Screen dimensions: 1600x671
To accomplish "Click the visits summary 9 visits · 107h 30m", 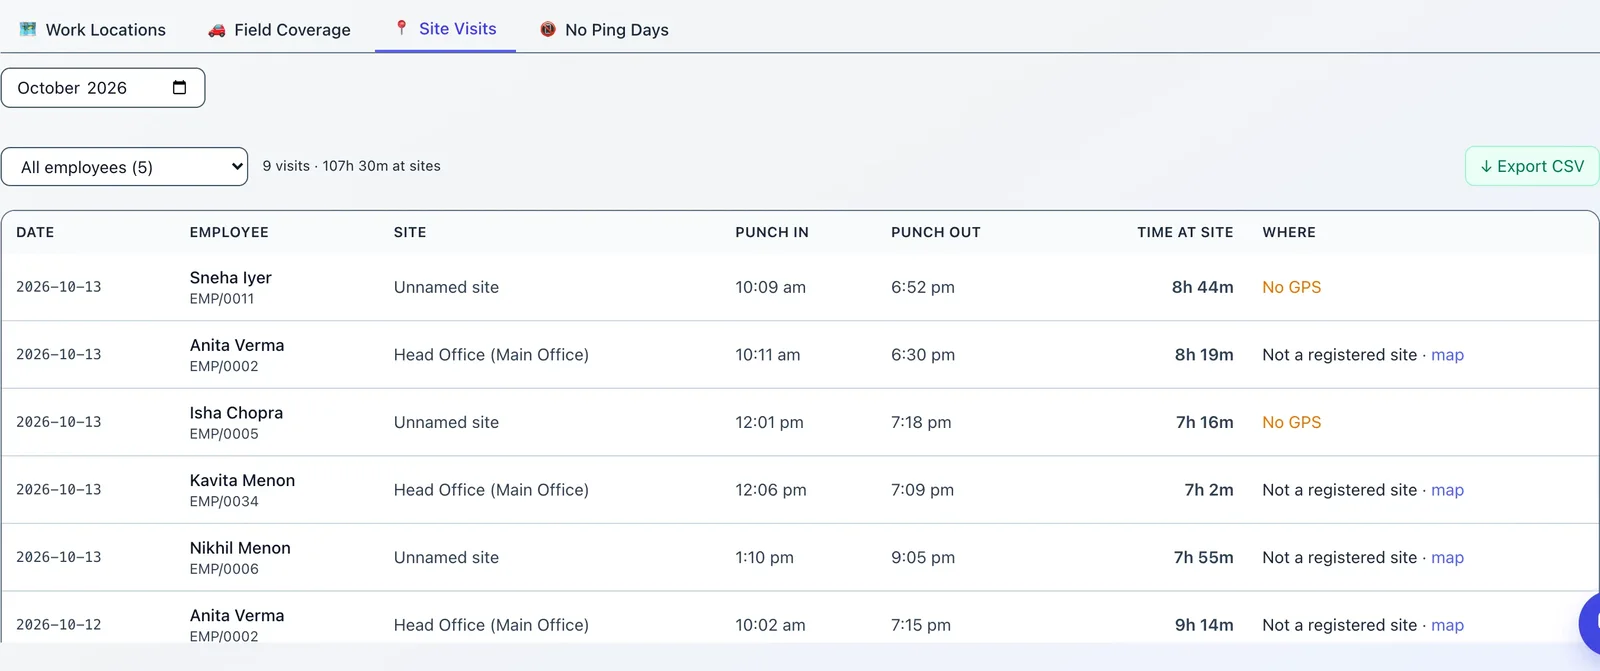I will tap(351, 166).
